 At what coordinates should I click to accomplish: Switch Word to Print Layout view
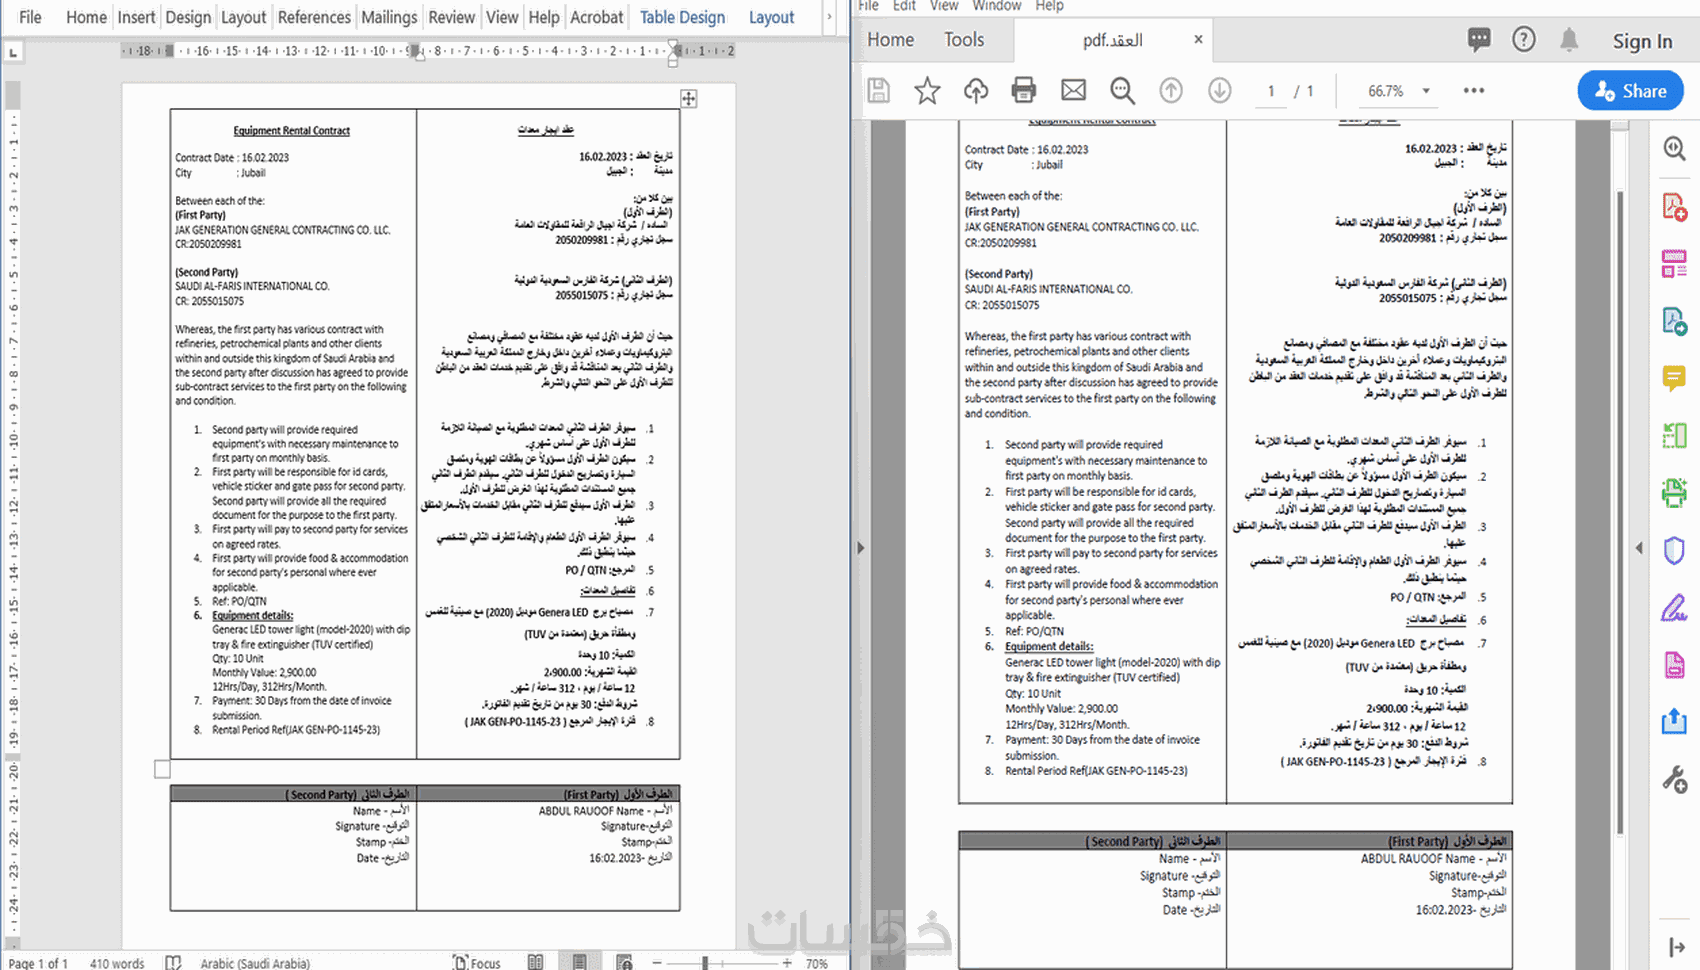tap(580, 962)
